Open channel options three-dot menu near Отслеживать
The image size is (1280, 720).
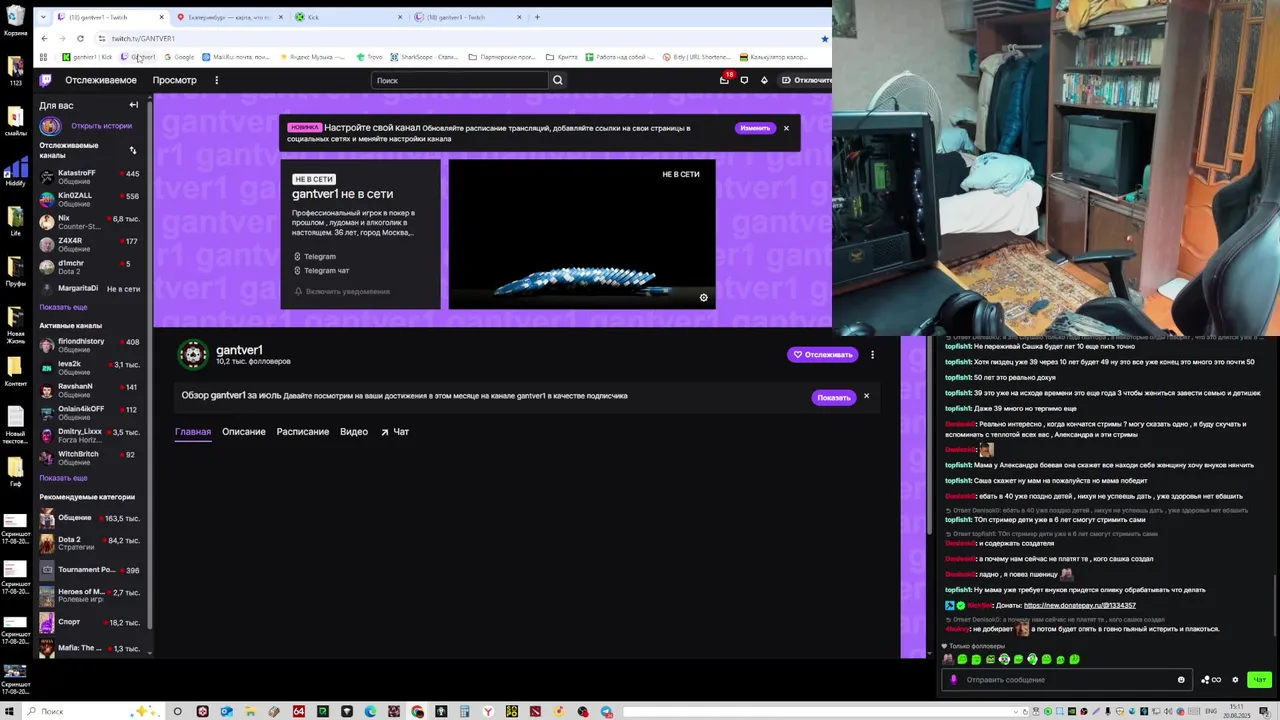coord(872,354)
